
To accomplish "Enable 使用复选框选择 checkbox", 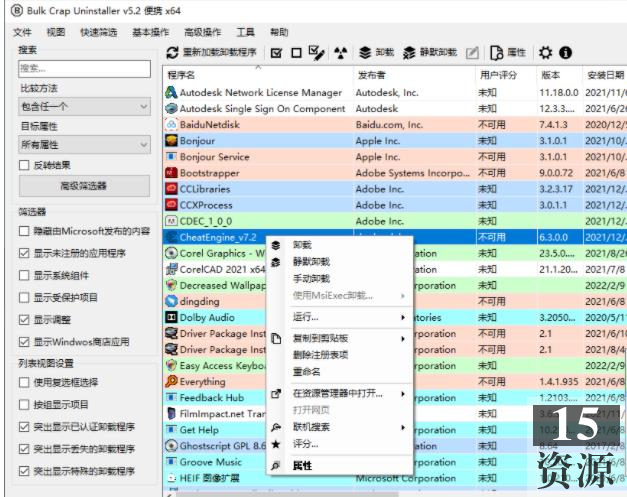I will [24, 382].
